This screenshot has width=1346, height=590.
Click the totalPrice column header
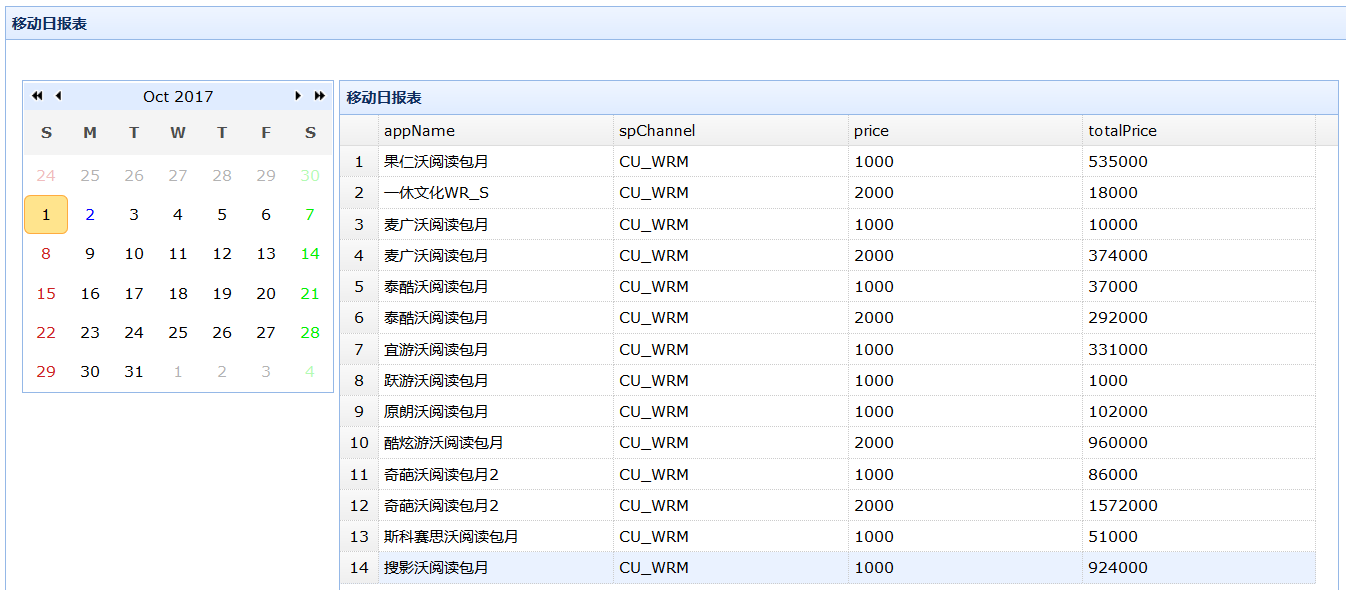click(x=1122, y=131)
